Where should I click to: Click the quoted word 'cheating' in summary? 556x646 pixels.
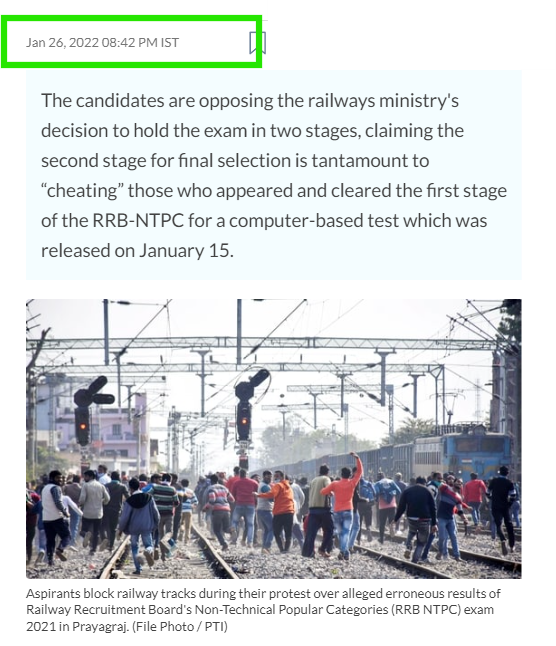(83, 191)
